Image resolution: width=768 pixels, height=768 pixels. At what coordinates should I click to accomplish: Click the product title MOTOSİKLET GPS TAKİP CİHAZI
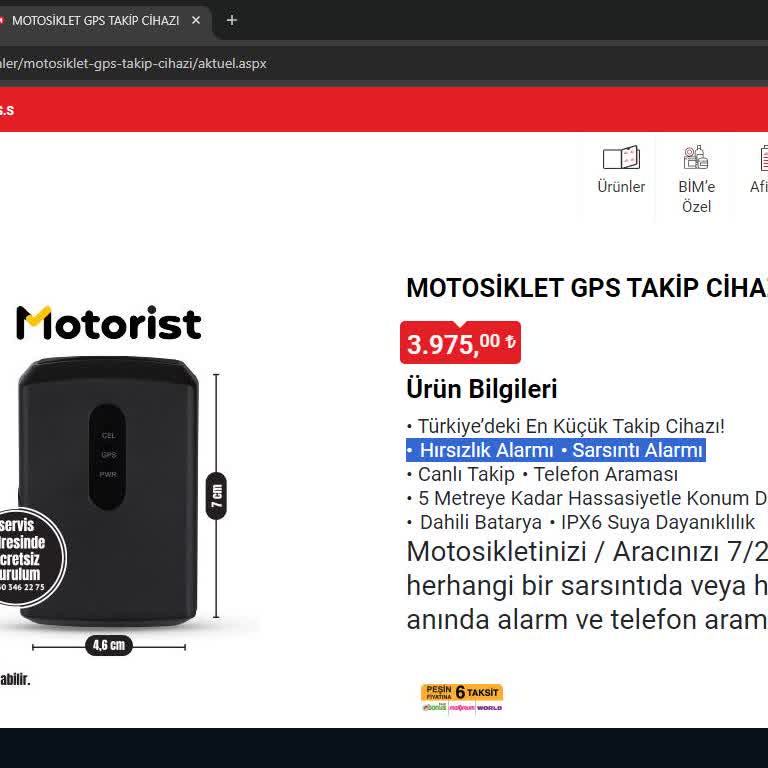point(587,288)
